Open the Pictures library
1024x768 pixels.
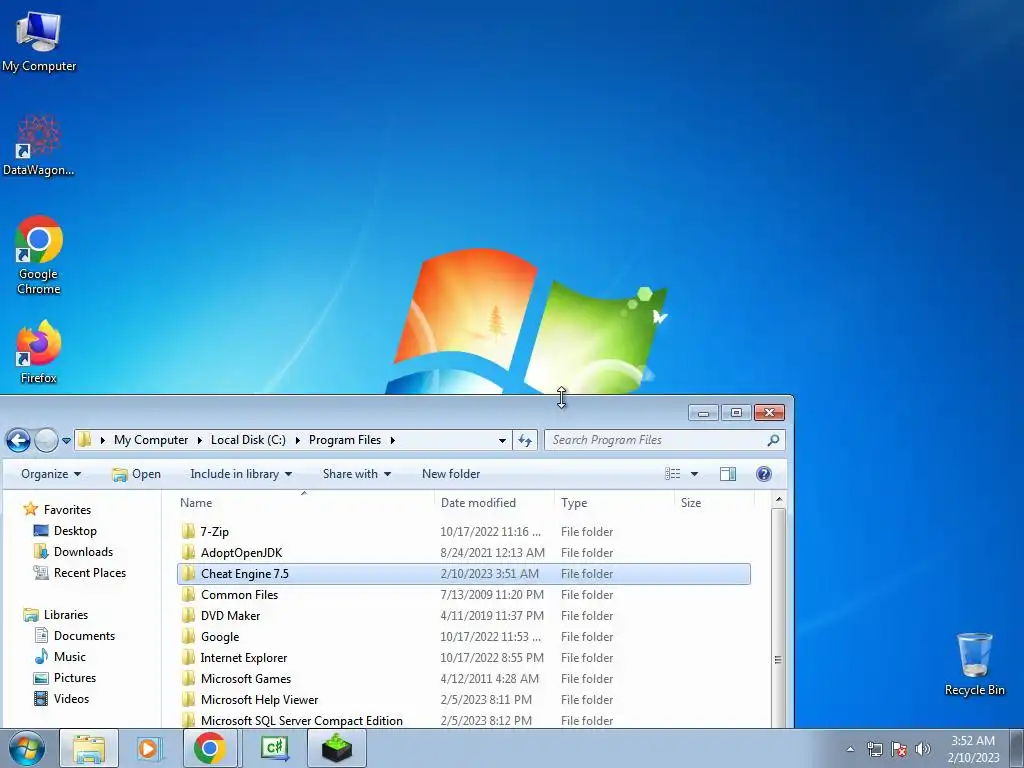point(65,678)
